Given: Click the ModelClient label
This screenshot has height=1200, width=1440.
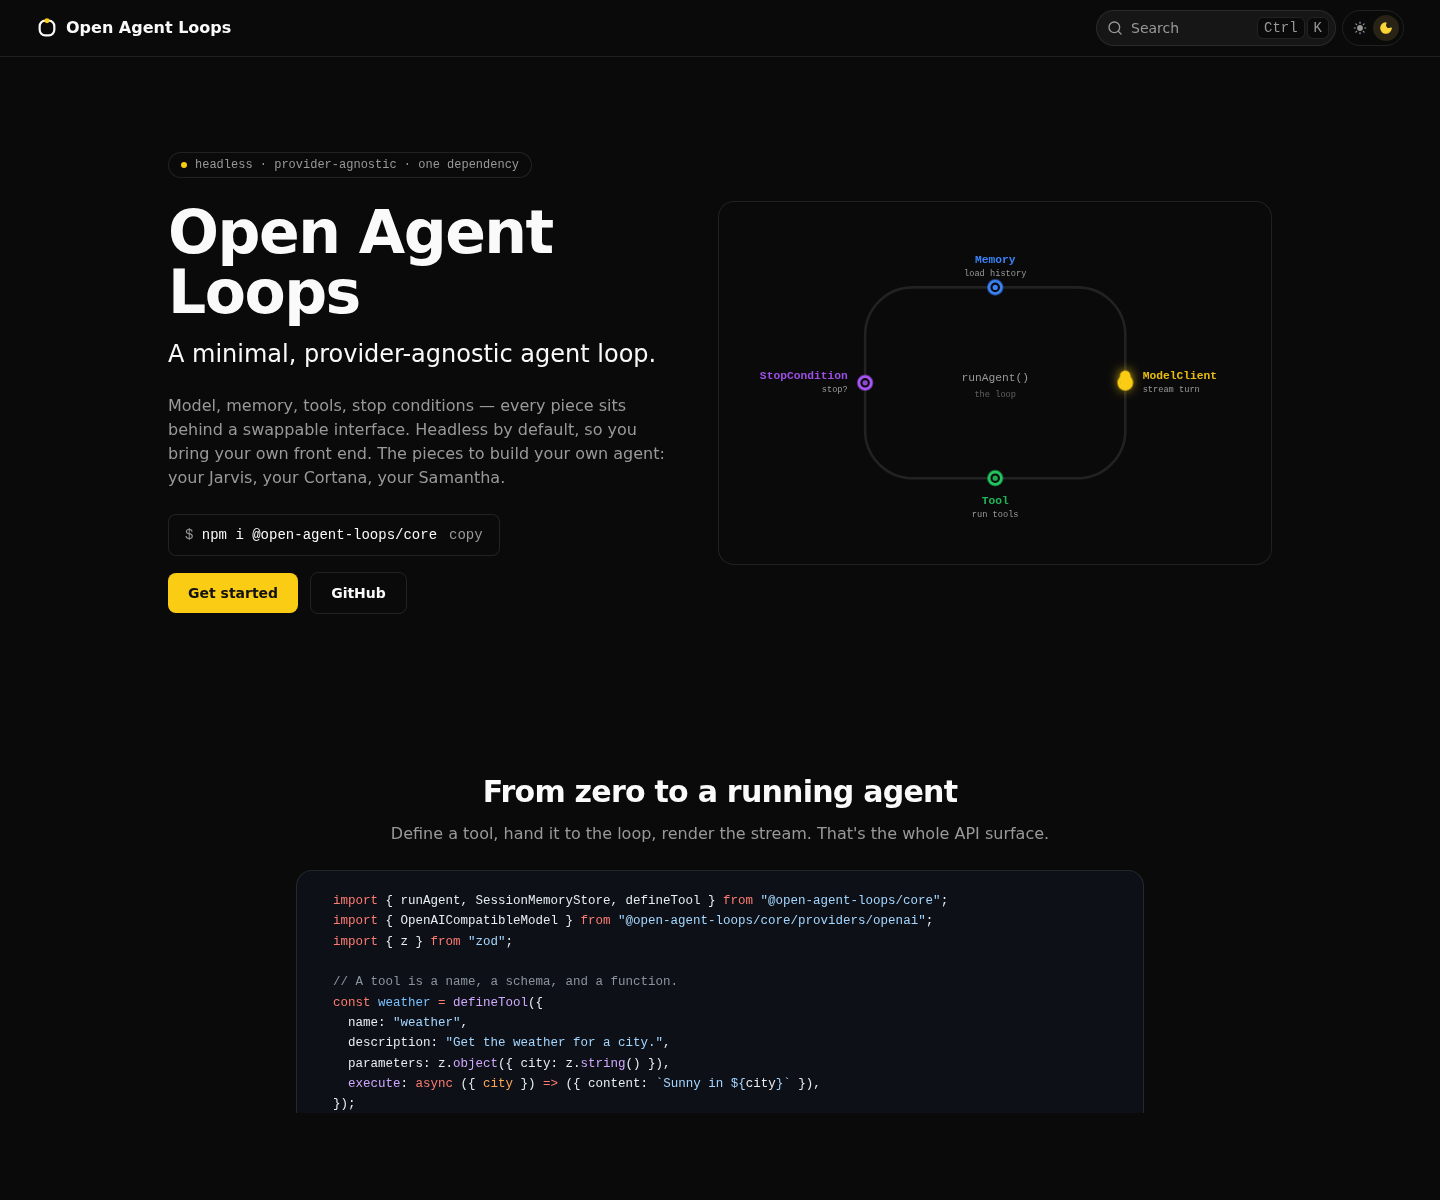Looking at the screenshot, I should 1180,376.
